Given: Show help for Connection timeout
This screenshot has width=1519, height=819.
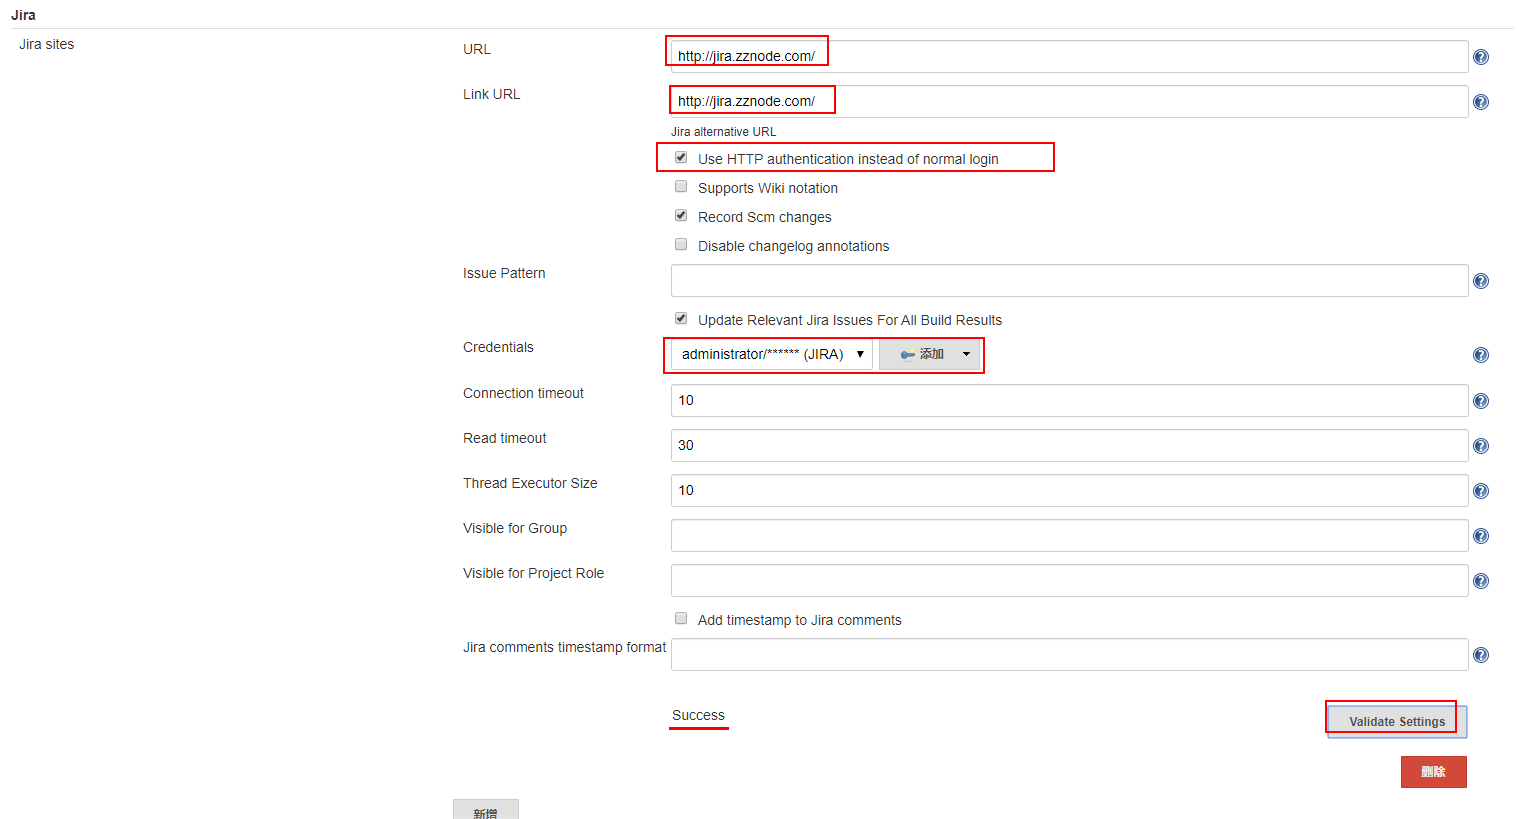Looking at the screenshot, I should tap(1481, 401).
